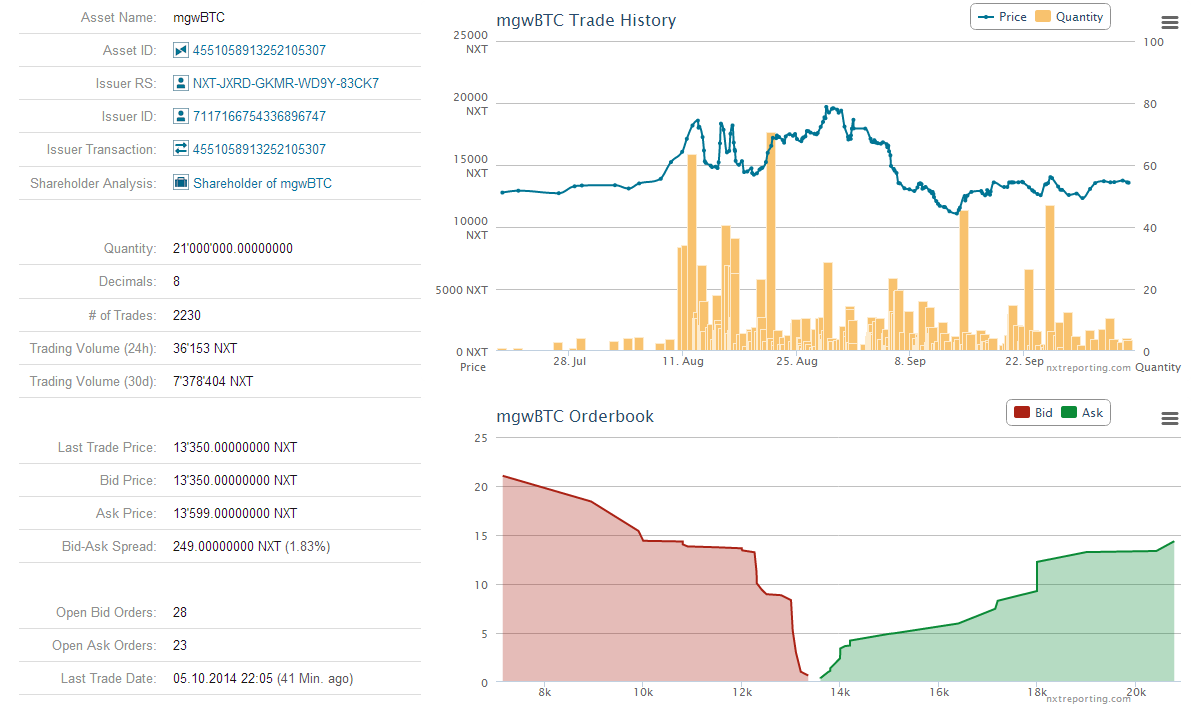Click the arrows icon beside Issuer Transaction
1204x705 pixels.
[x=180, y=149]
